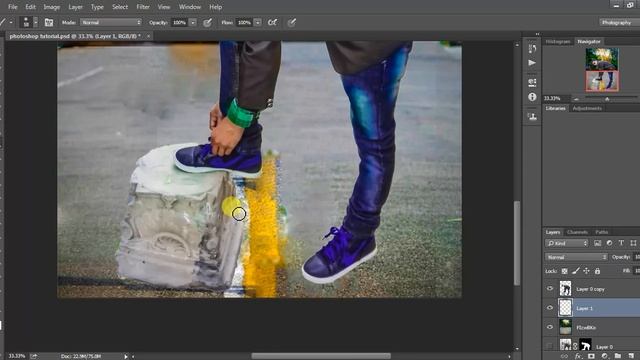Select the Layer 0 copy thumbnail

[x=565, y=289]
